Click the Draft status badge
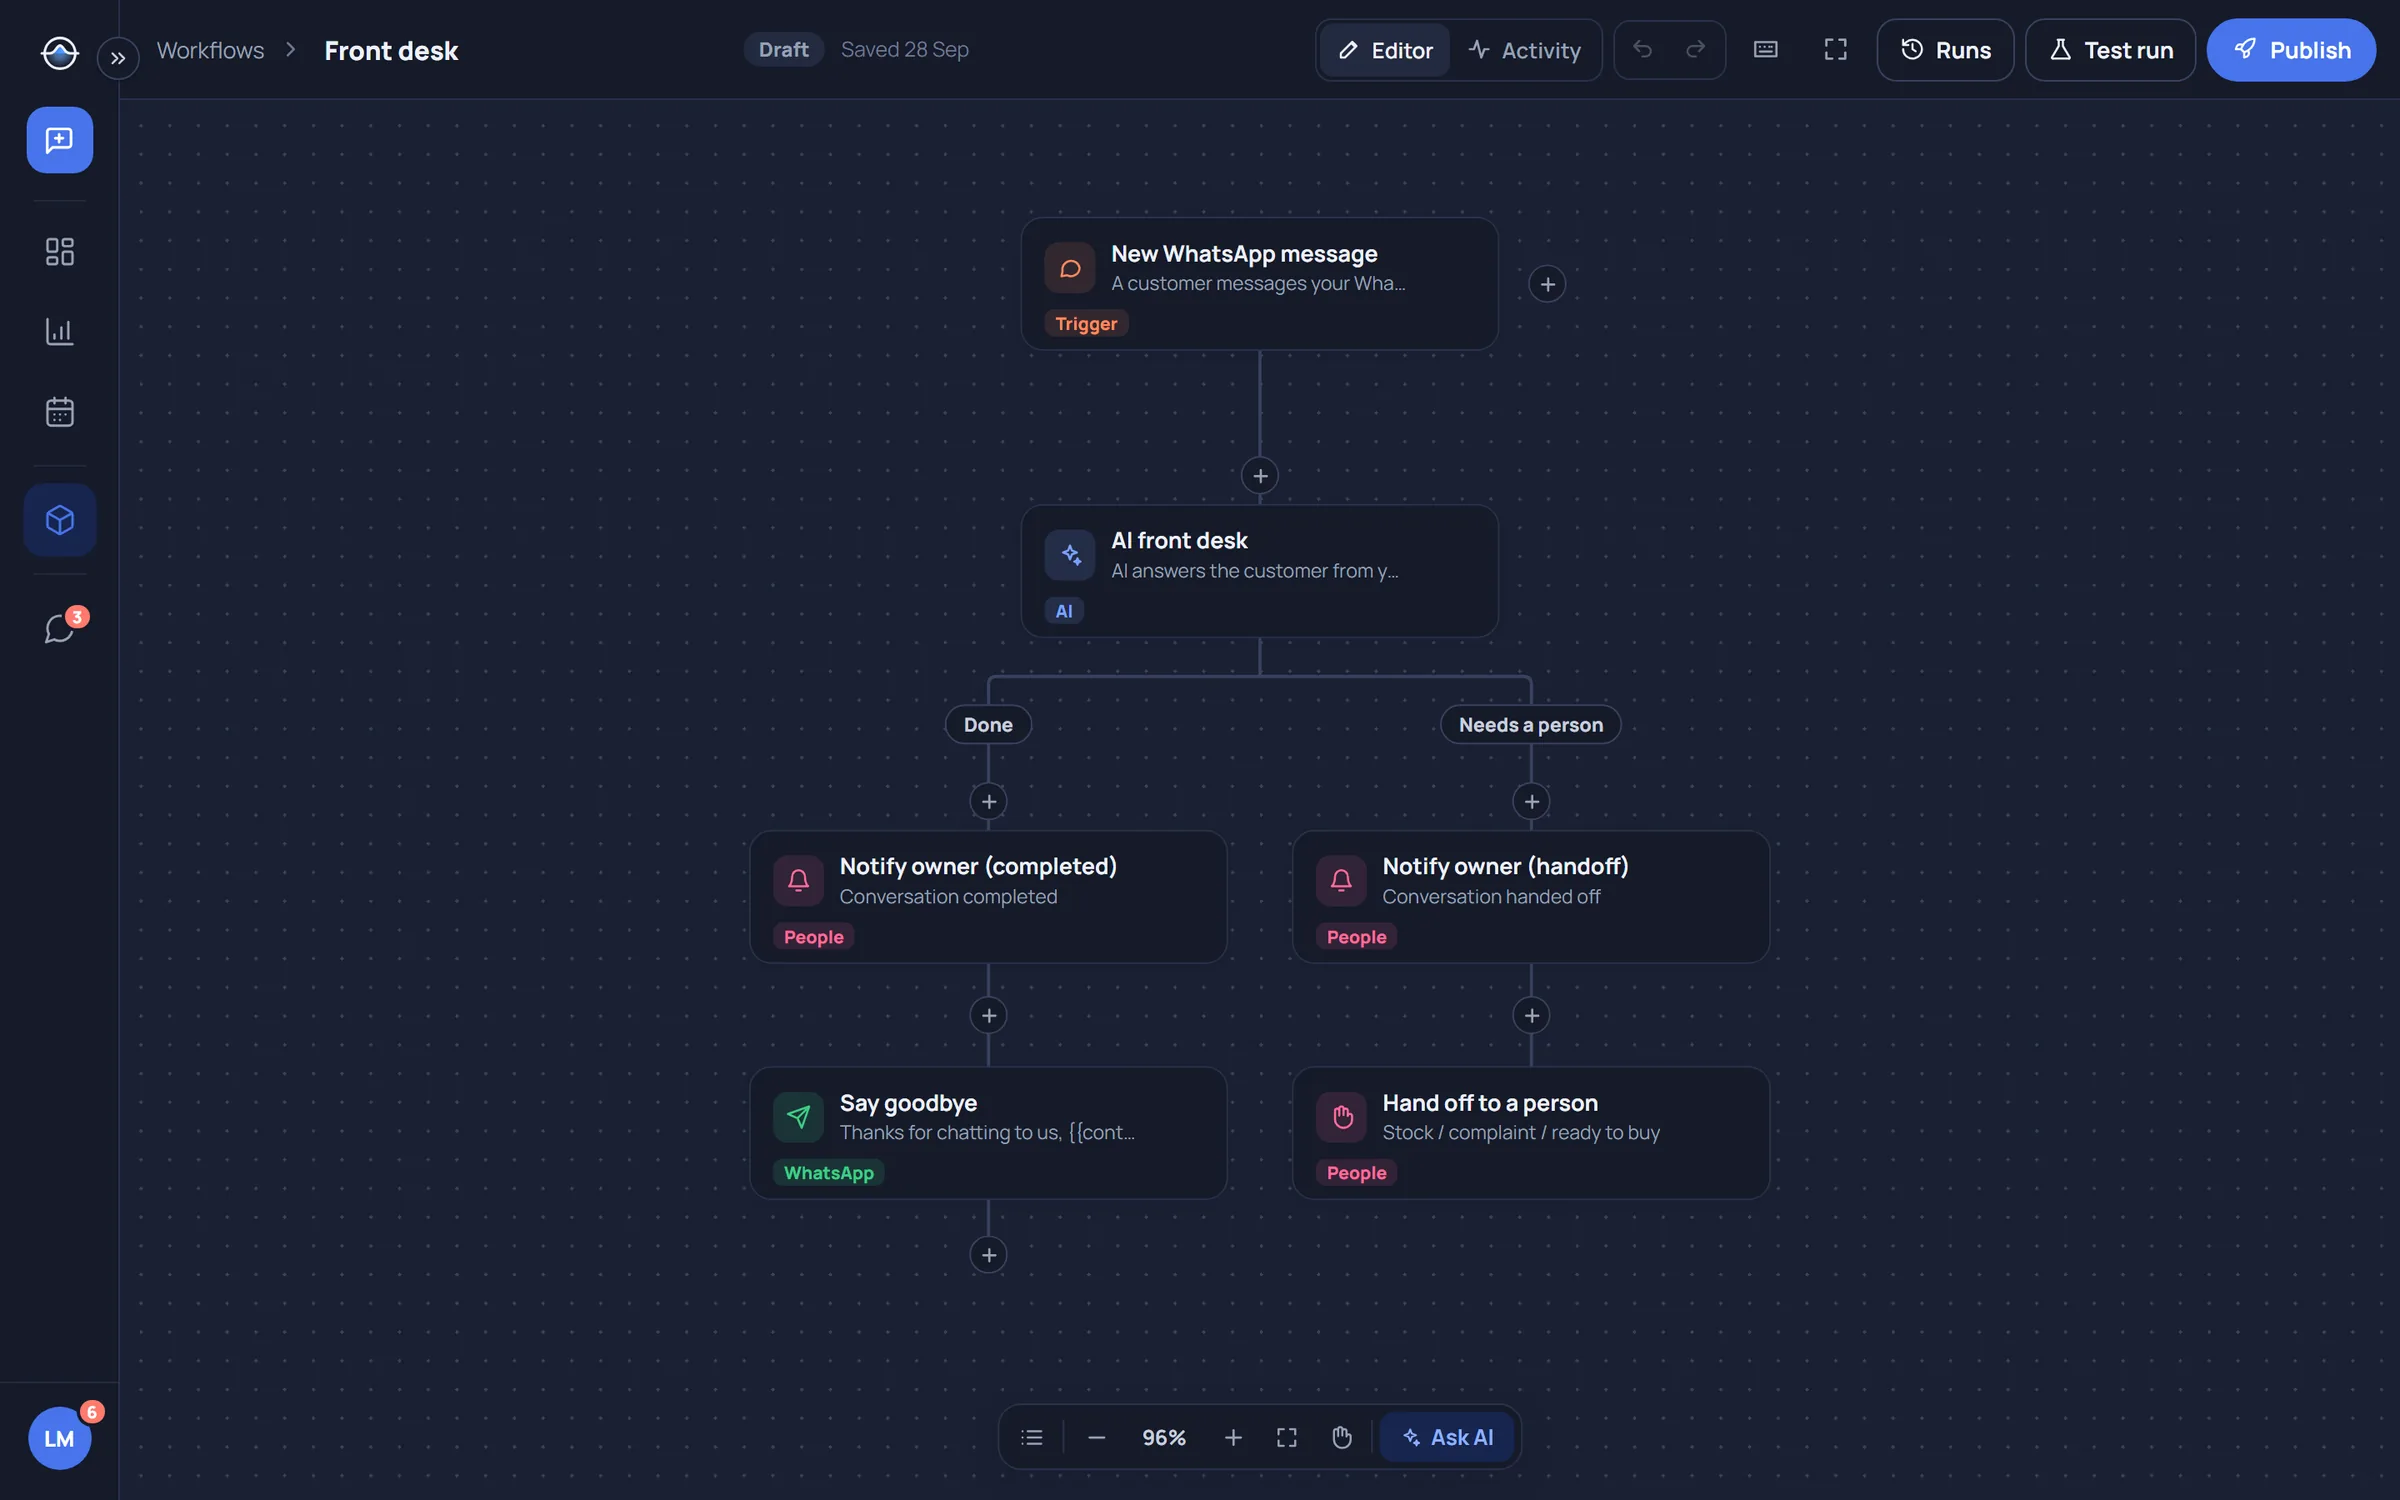The width and height of the screenshot is (2400, 1500). coord(783,49)
